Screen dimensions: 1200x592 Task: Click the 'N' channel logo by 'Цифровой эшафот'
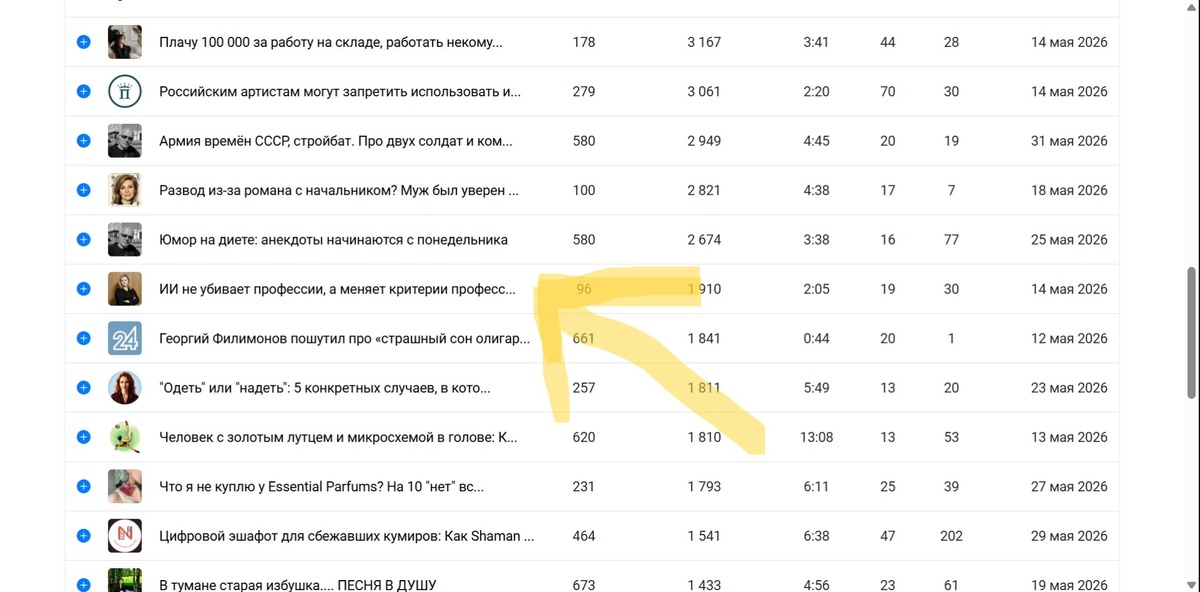[x=124, y=536]
